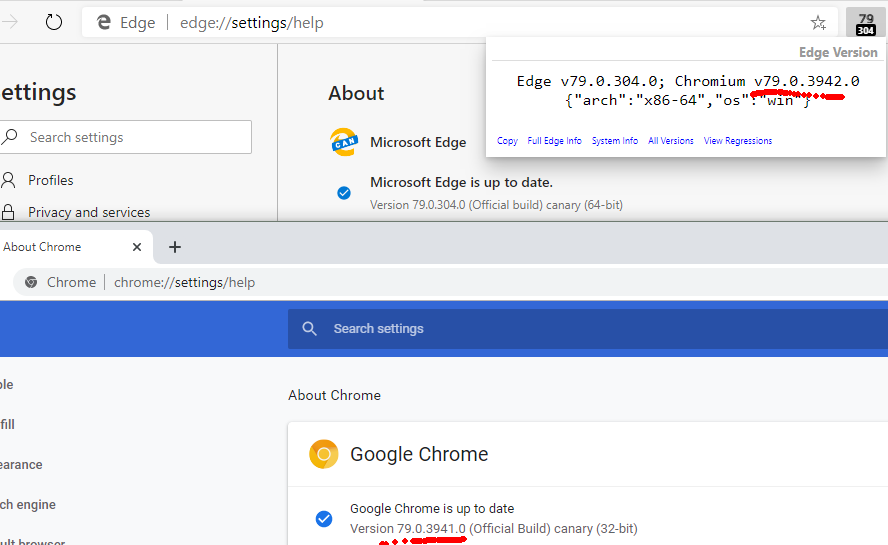Click the Privacy and services lock icon

[x=8, y=212]
